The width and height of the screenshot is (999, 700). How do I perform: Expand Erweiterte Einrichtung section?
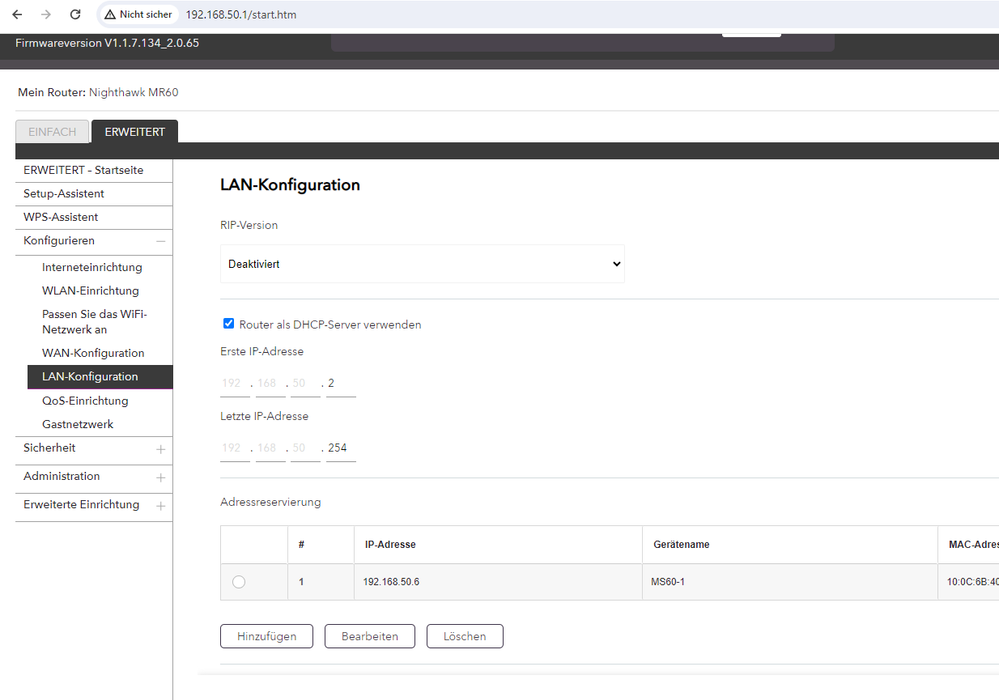pyautogui.click(x=161, y=506)
